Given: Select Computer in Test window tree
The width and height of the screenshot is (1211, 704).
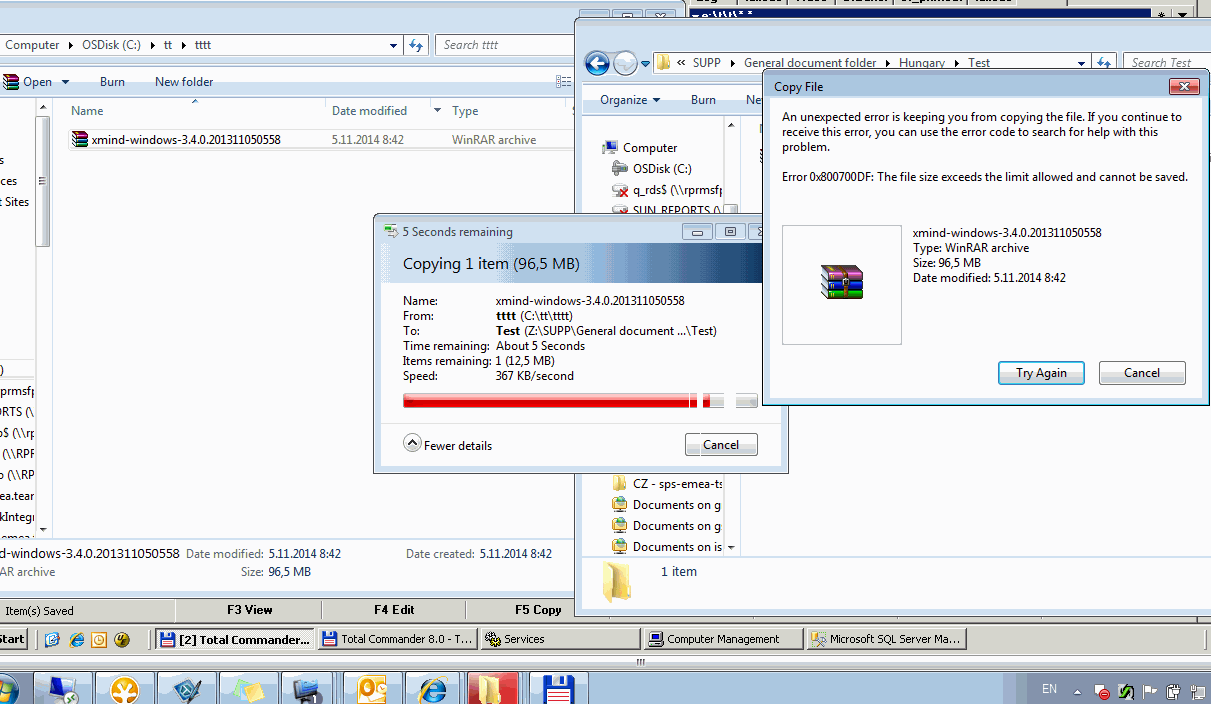Looking at the screenshot, I should point(650,148).
